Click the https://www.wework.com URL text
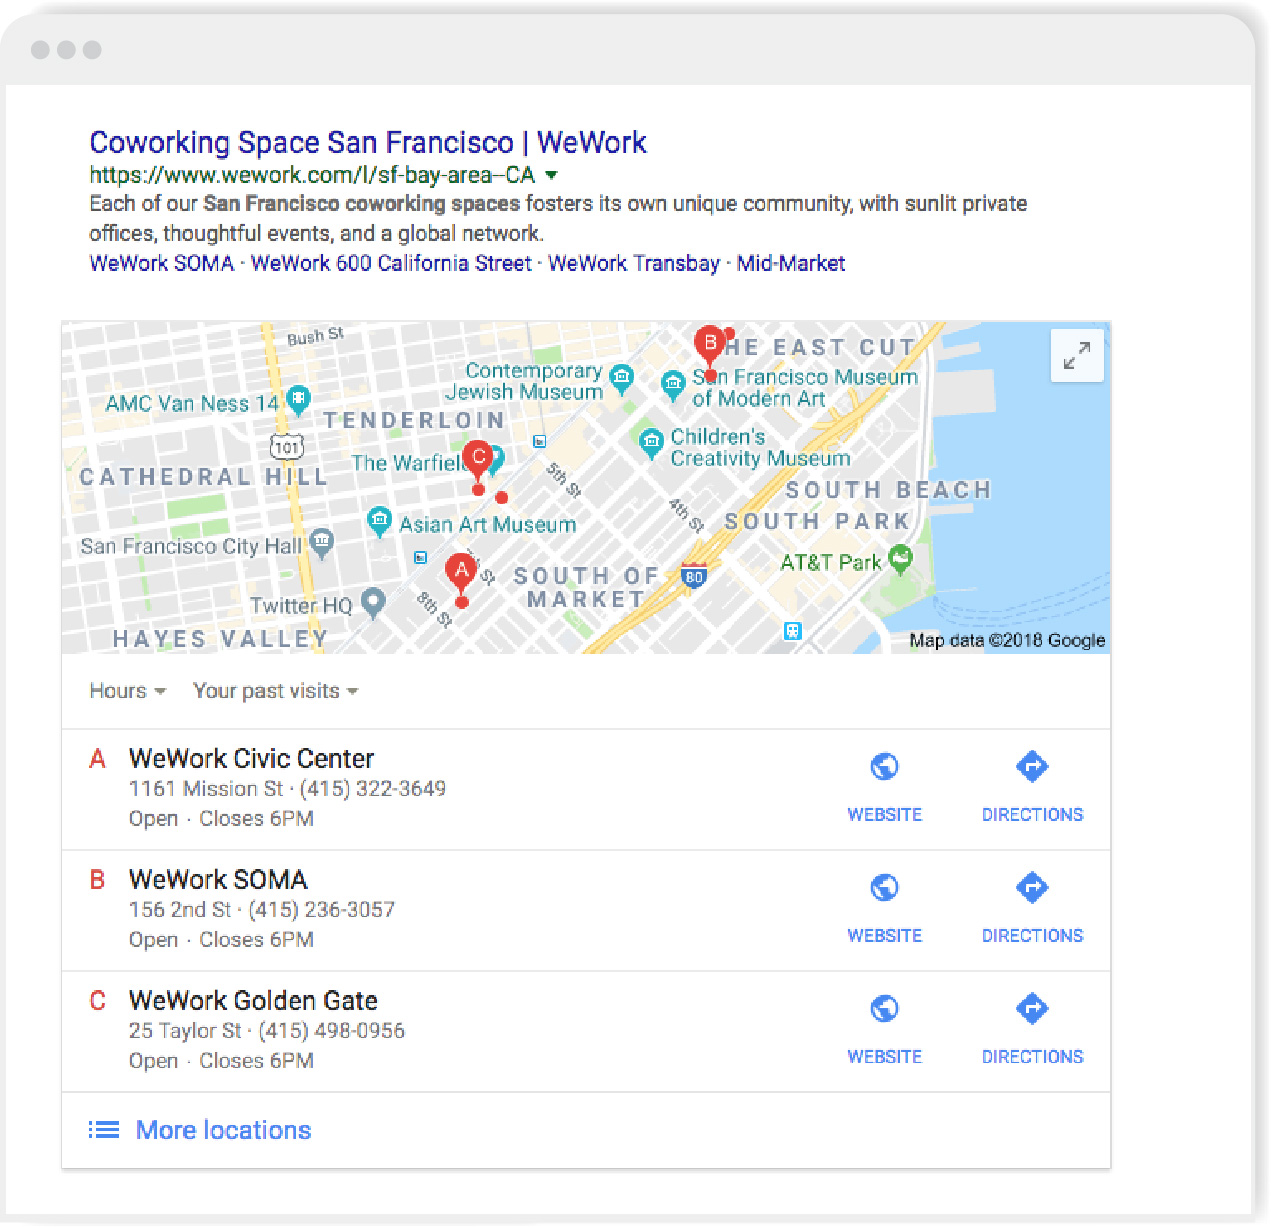Screen dimensions: 1271x1227 click(312, 175)
